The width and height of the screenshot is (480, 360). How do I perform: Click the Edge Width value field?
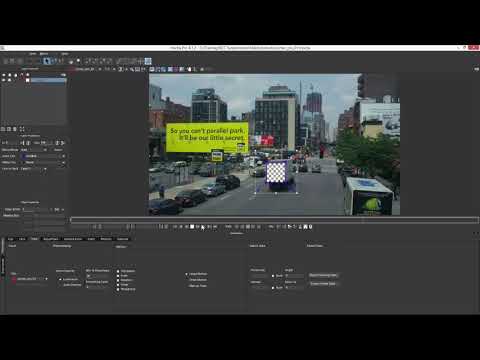coord(37,210)
